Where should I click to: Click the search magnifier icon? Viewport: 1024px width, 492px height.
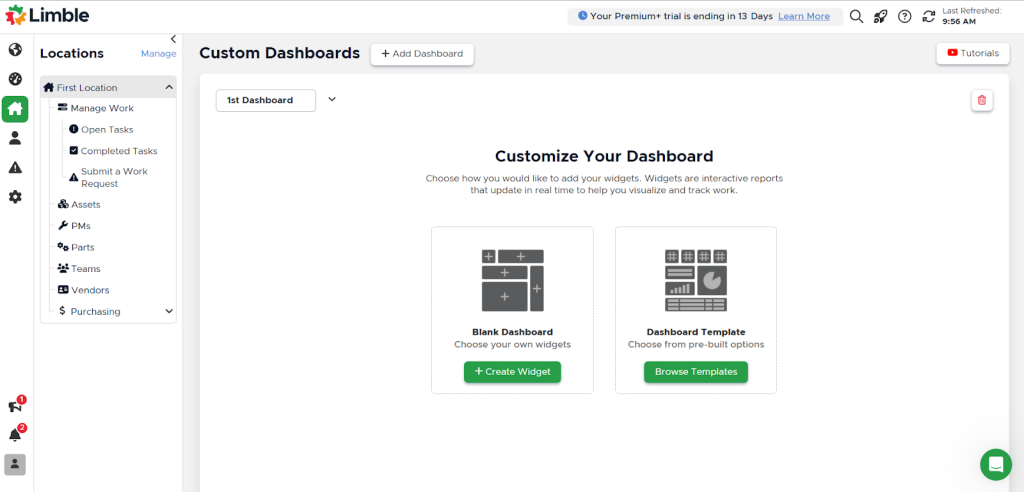856,16
